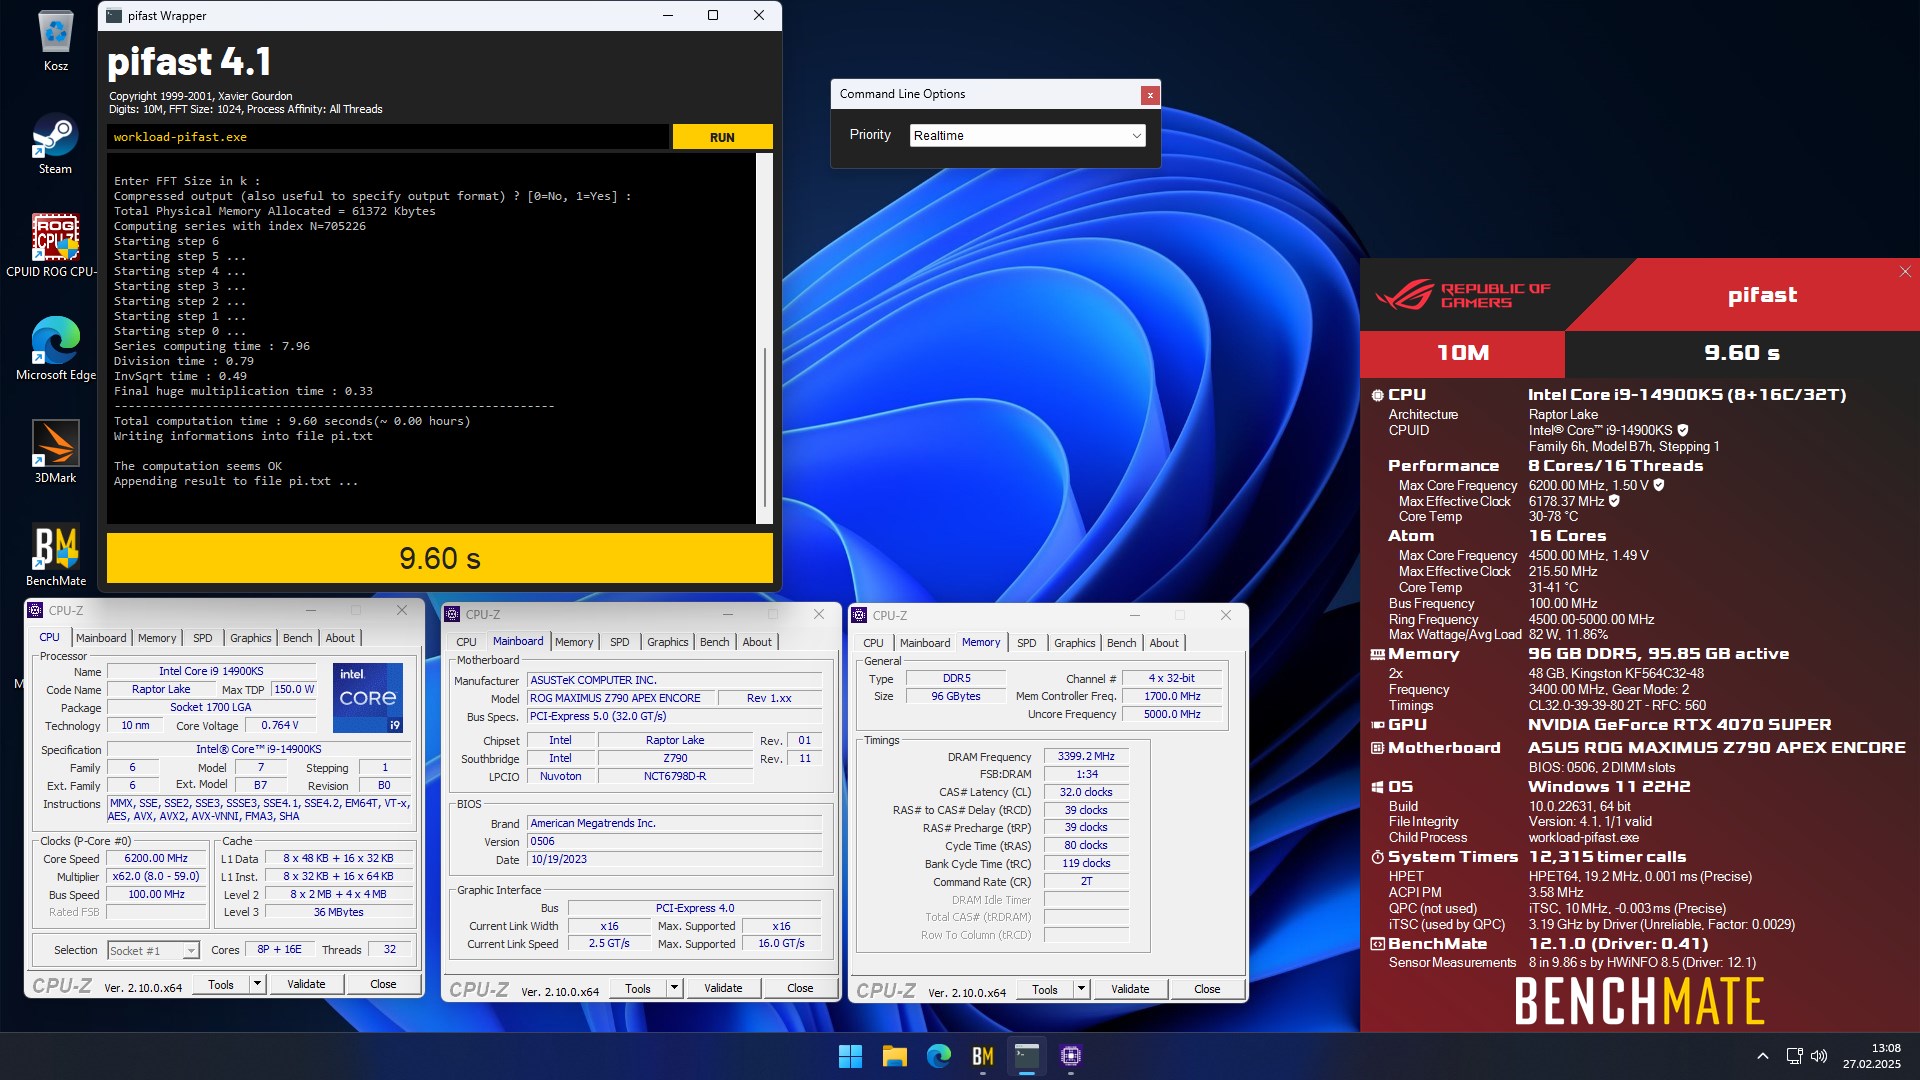Click the Intel Core i9 14900KS name field

pos(211,672)
